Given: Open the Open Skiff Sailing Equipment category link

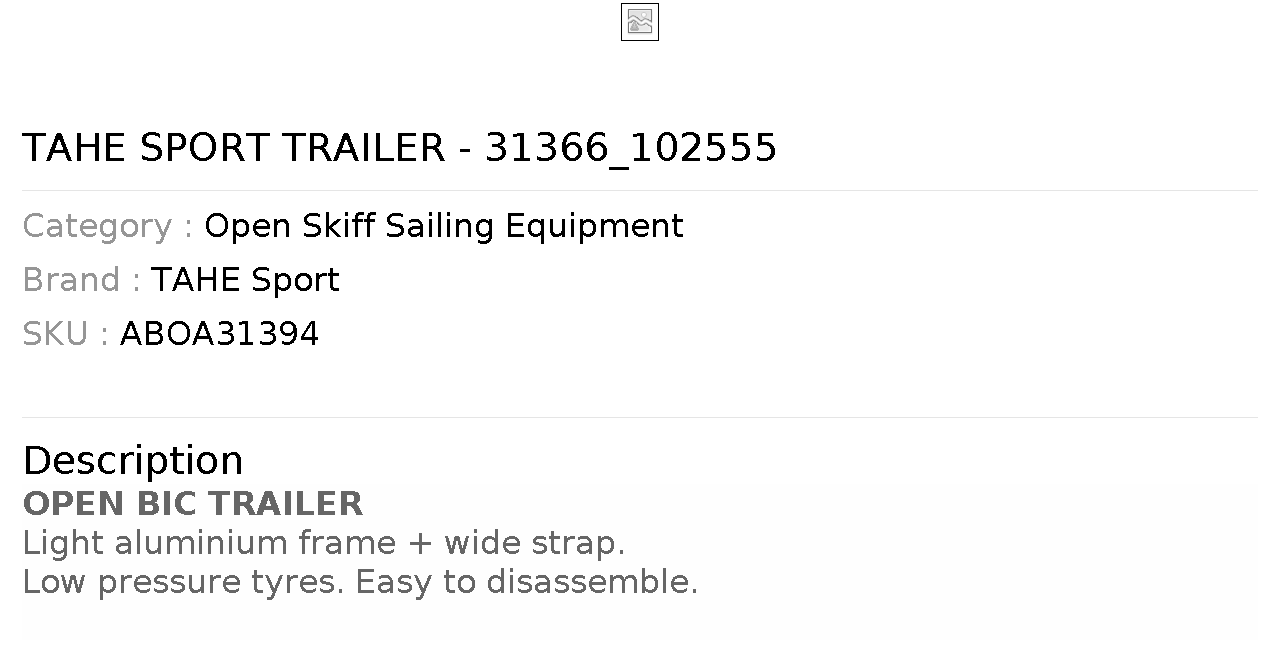Looking at the screenshot, I should 444,226.
